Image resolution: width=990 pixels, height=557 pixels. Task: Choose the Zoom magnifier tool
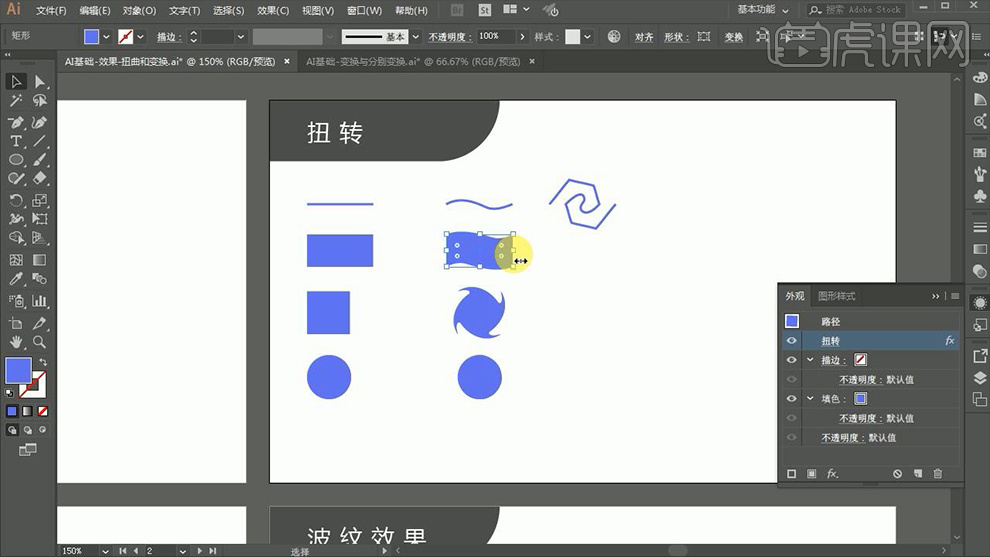tap(40, 342)
